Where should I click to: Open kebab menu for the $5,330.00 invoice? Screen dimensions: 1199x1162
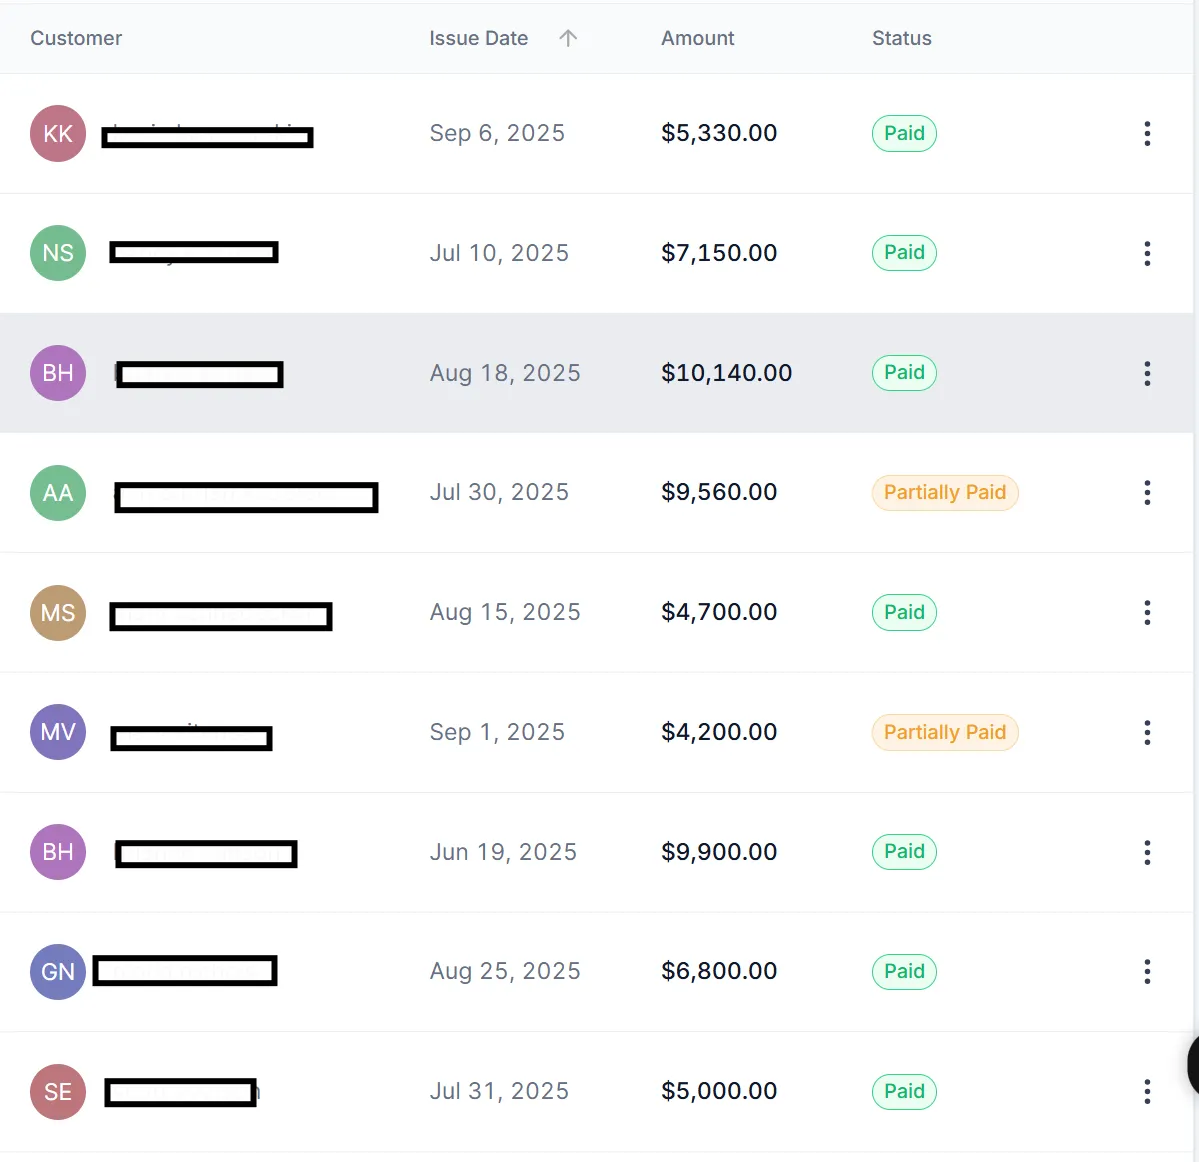tap(1147, 133)
